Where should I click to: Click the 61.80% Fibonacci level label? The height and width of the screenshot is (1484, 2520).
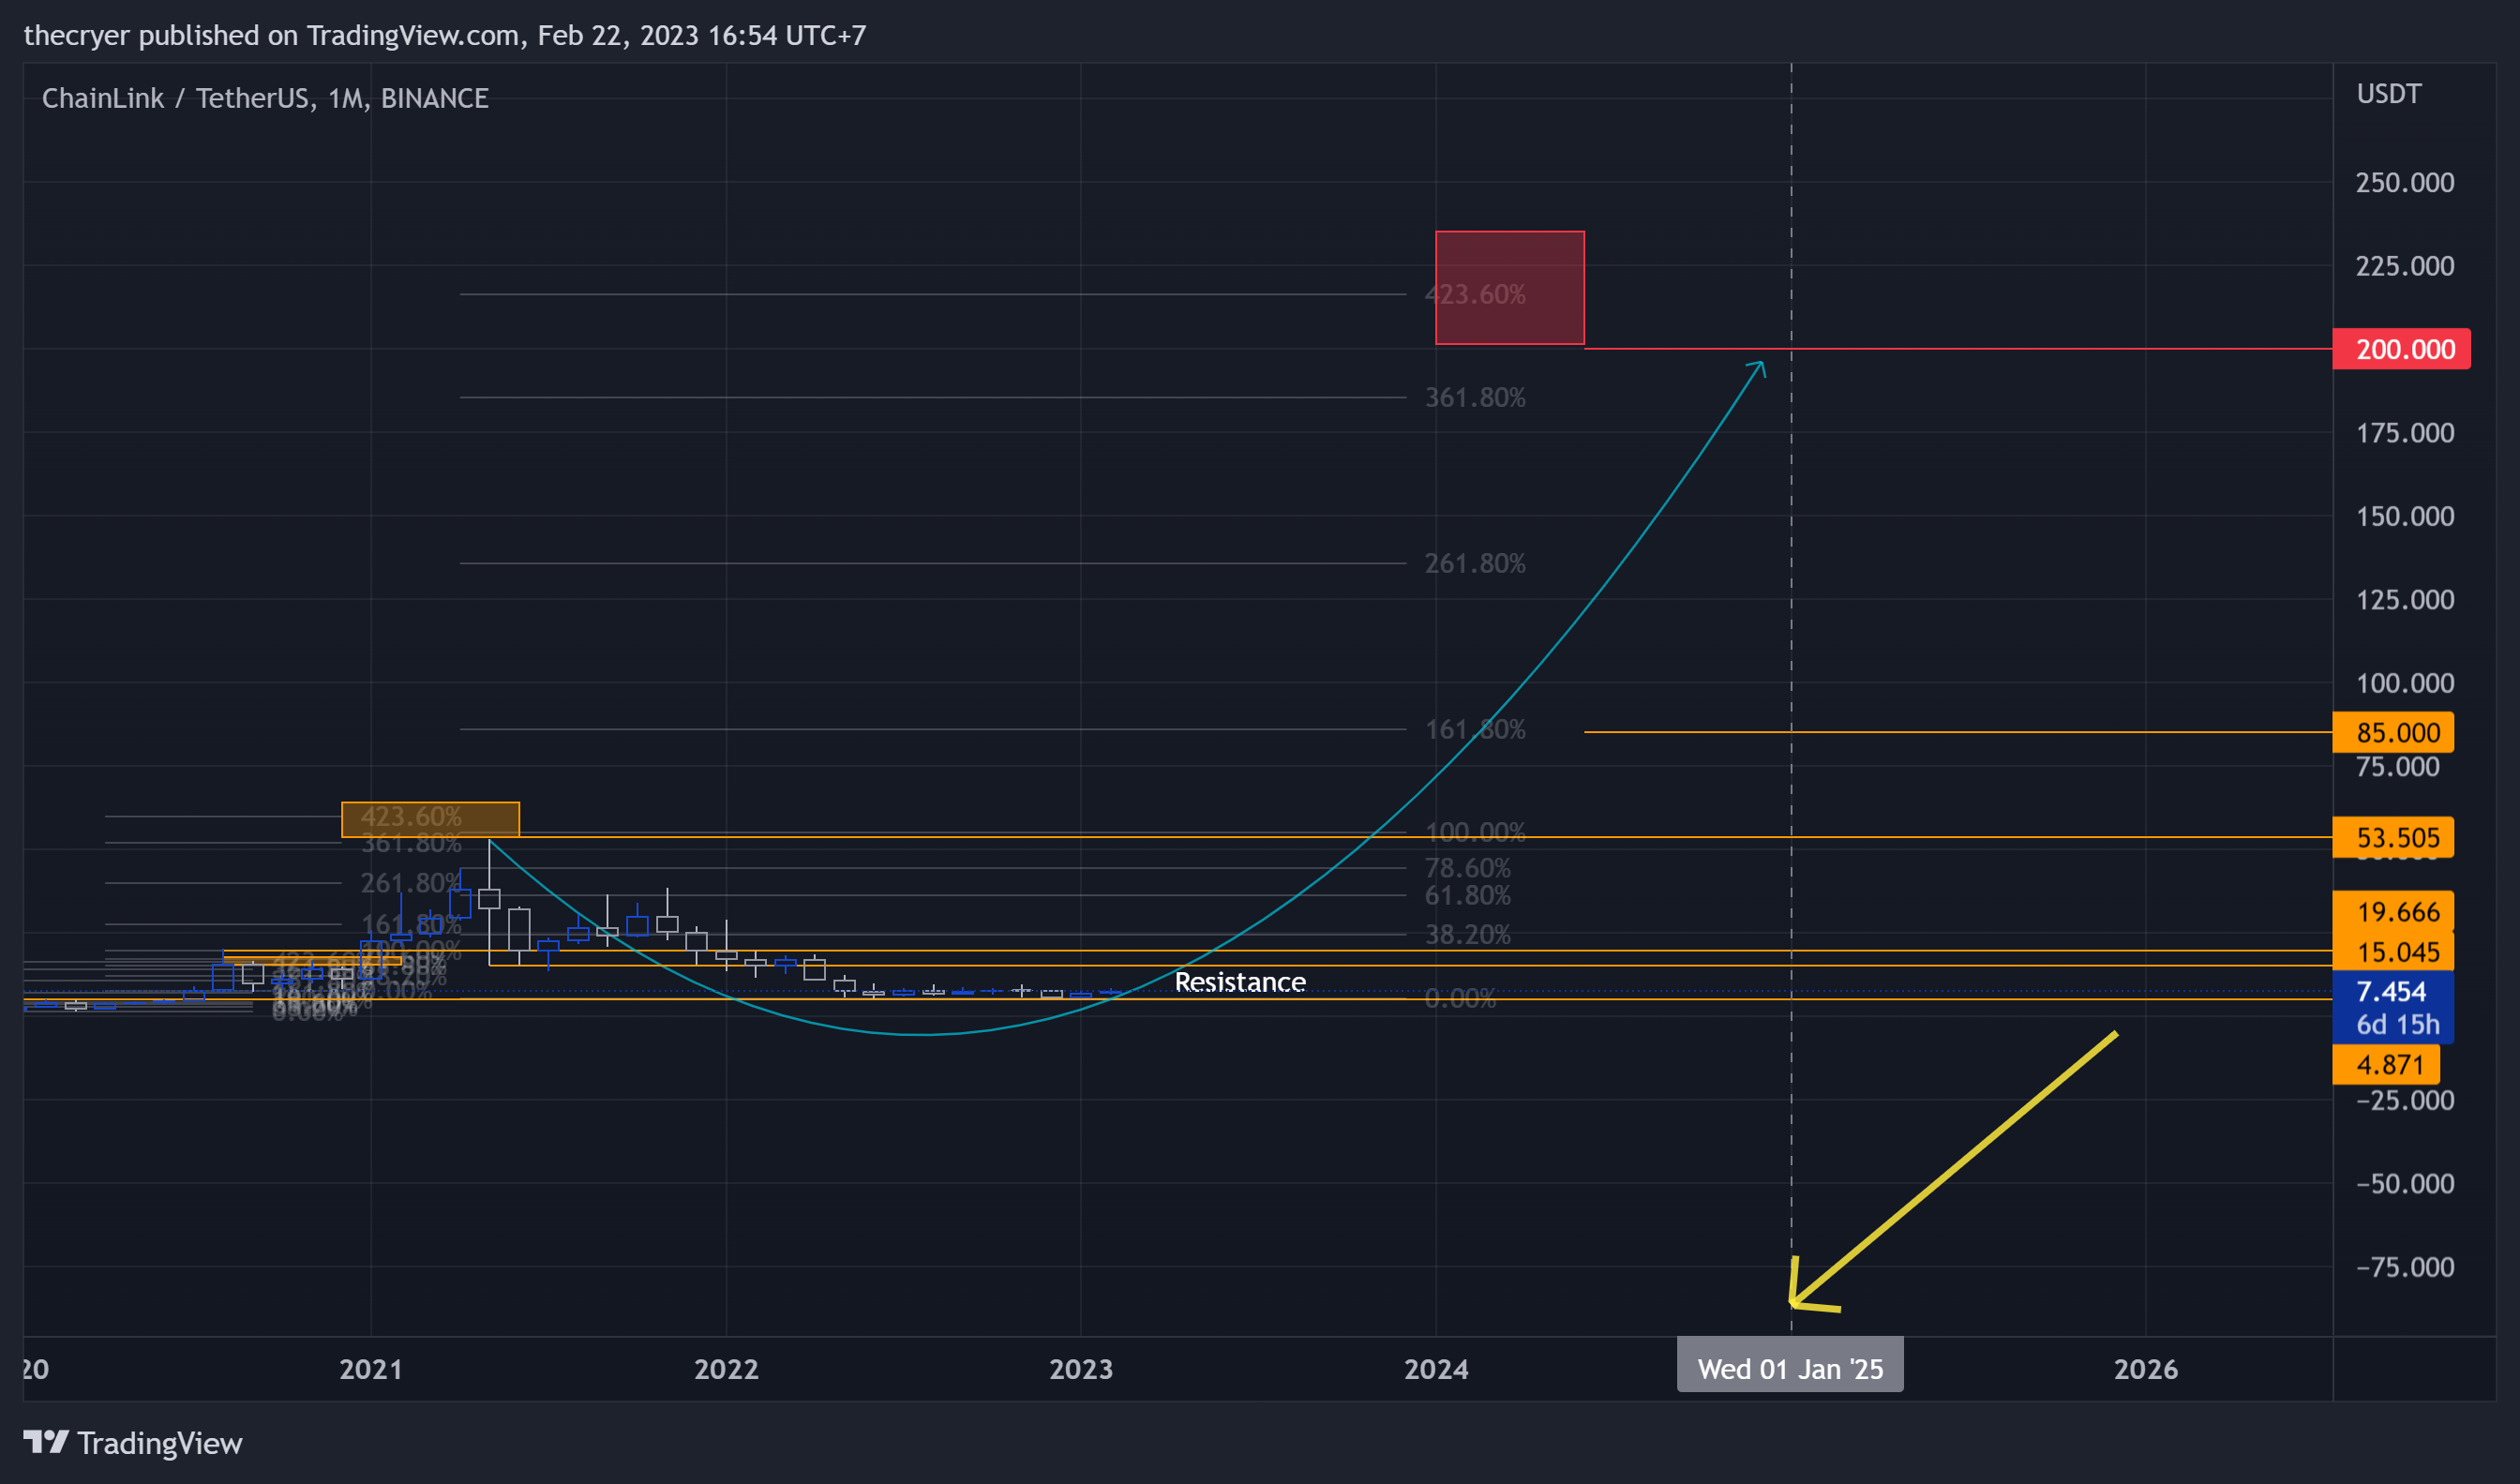(1468, 894)
